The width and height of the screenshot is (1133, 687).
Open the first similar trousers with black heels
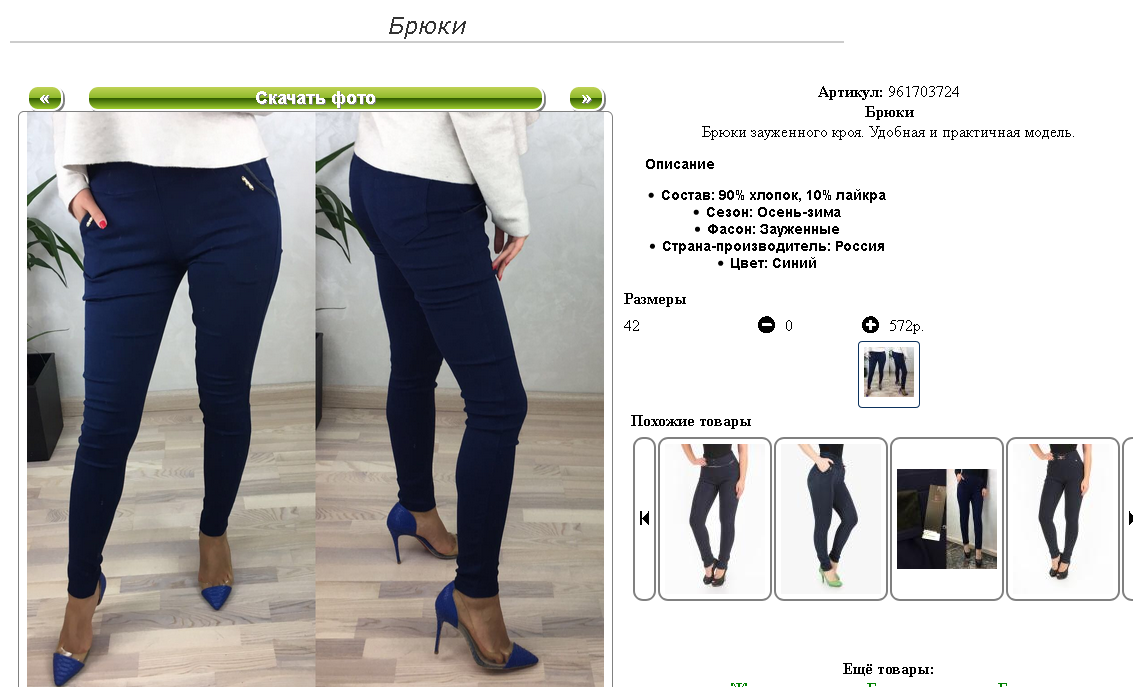pos(715,518)
